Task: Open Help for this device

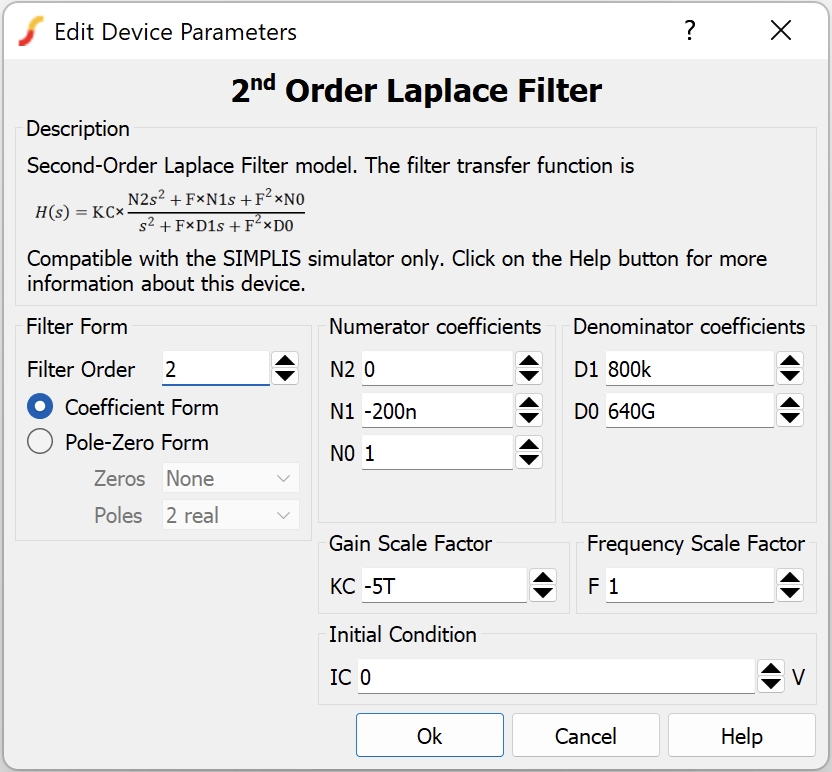Action: pos(742,735)
